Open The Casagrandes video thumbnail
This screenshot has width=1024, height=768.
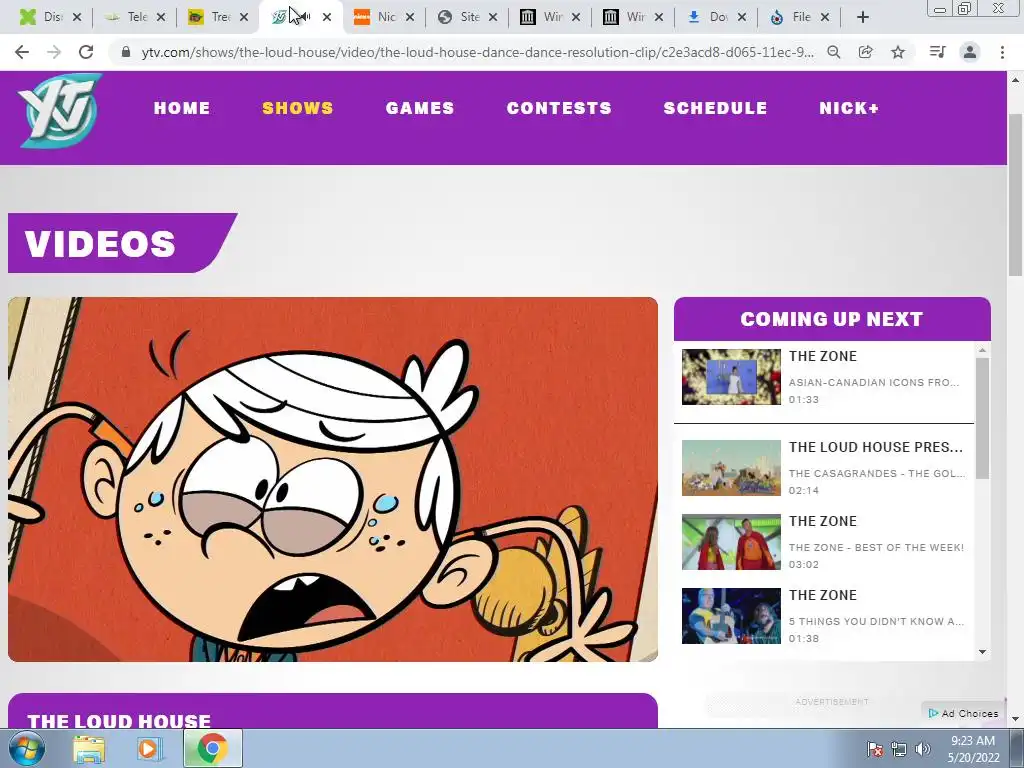click(x=731, y=468)
